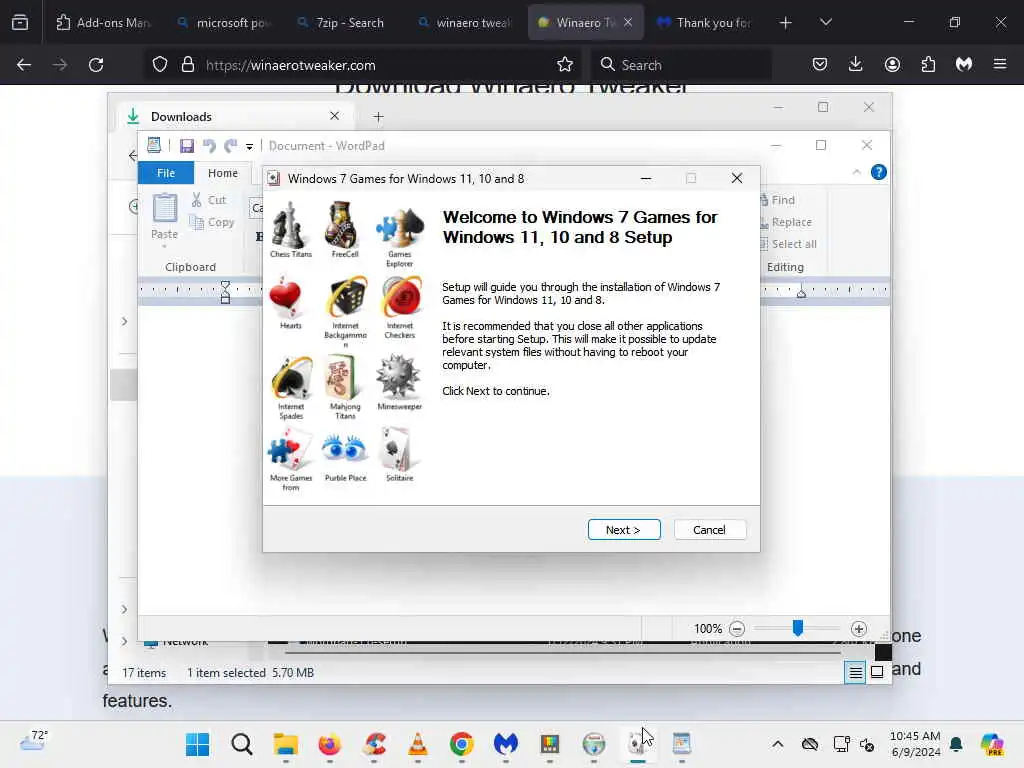This screenshot has height=768, width=1024.
Task: Click the Chess Titans icon in setup
Action: click(290, 225)
